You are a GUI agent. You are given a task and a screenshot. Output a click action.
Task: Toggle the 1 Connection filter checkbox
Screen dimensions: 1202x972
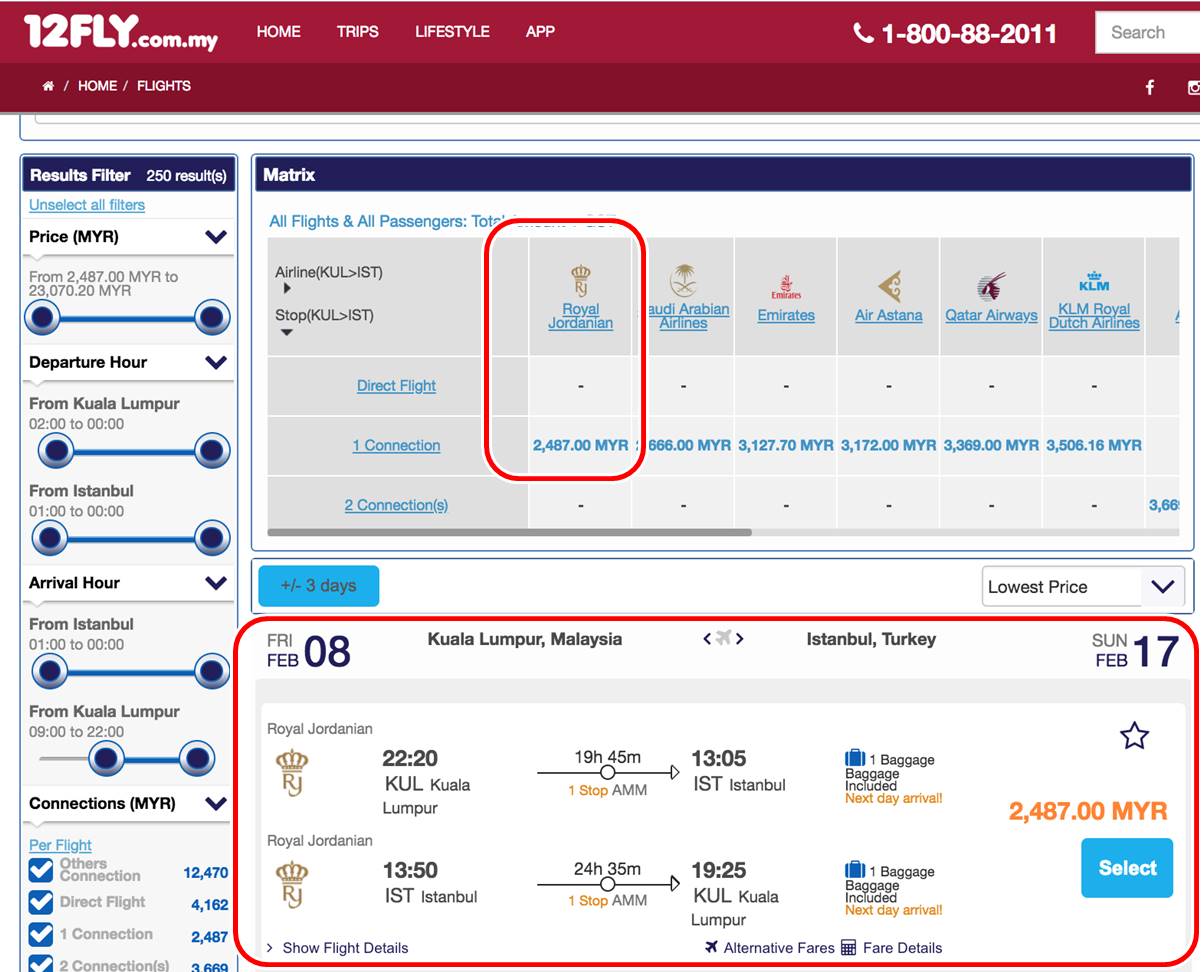pyautogui.click(x=41, y=935)
